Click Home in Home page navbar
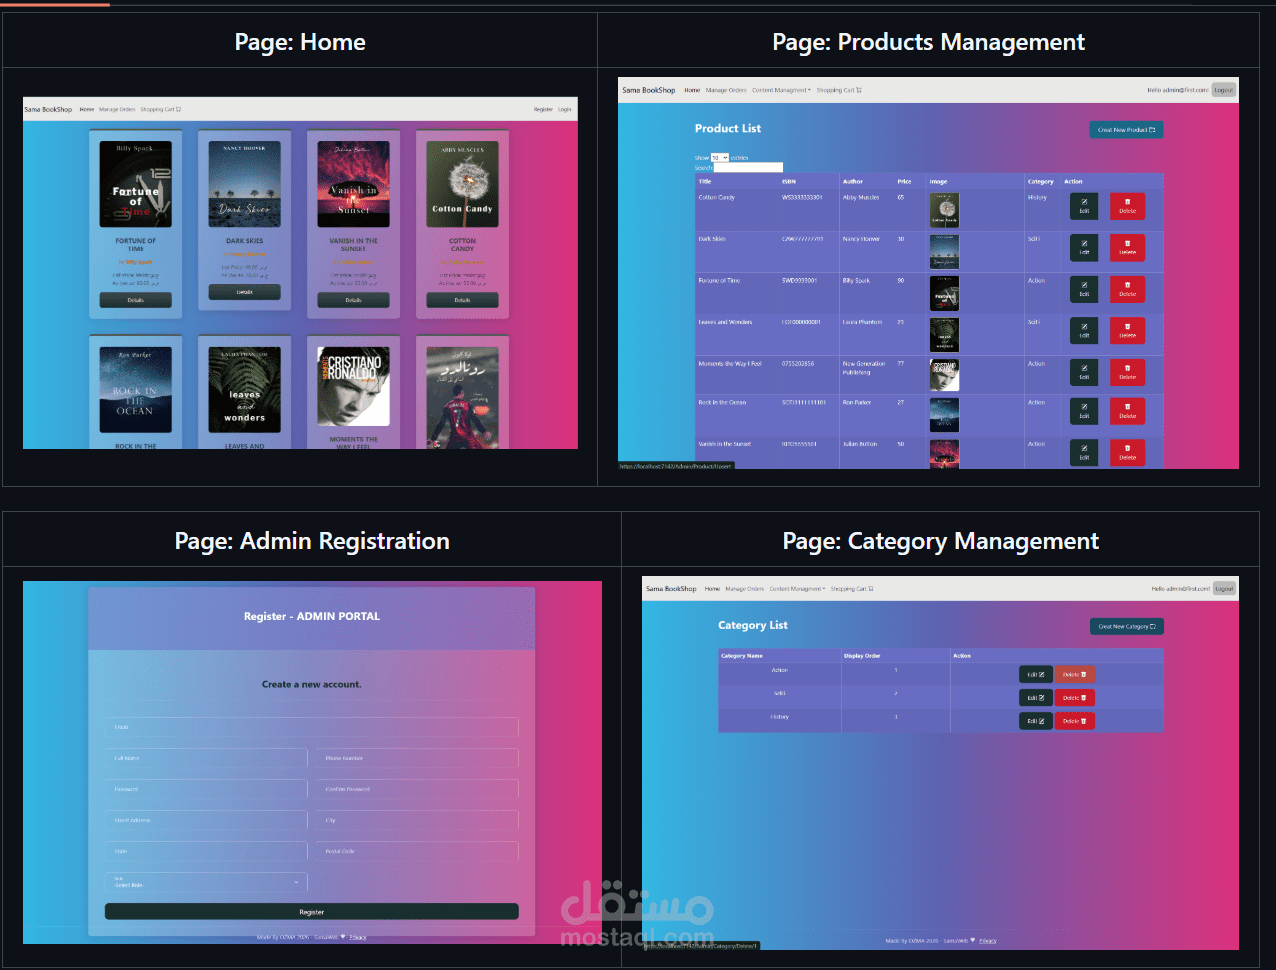 pos(87,109)
